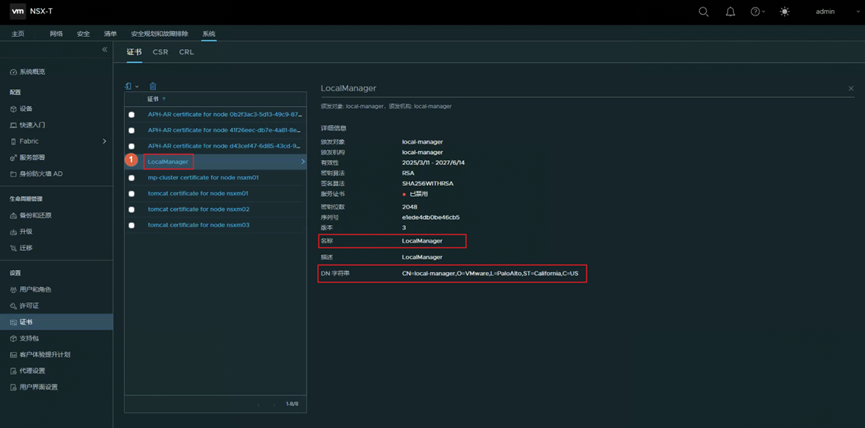Open APH-AR certificate for node d43cef47 link
The height and width of the screenshot is (428, 865).
[x=224, y=146]
